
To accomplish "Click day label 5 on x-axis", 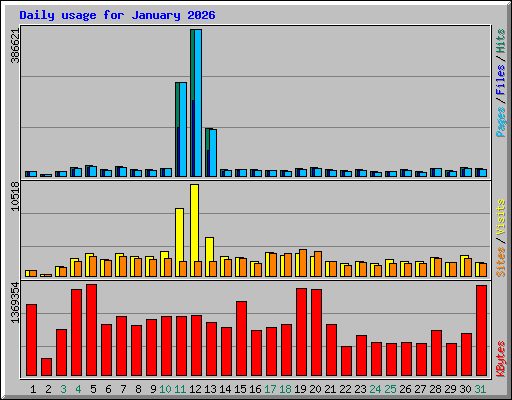I will pyautogui.click(x=93, y=389).
